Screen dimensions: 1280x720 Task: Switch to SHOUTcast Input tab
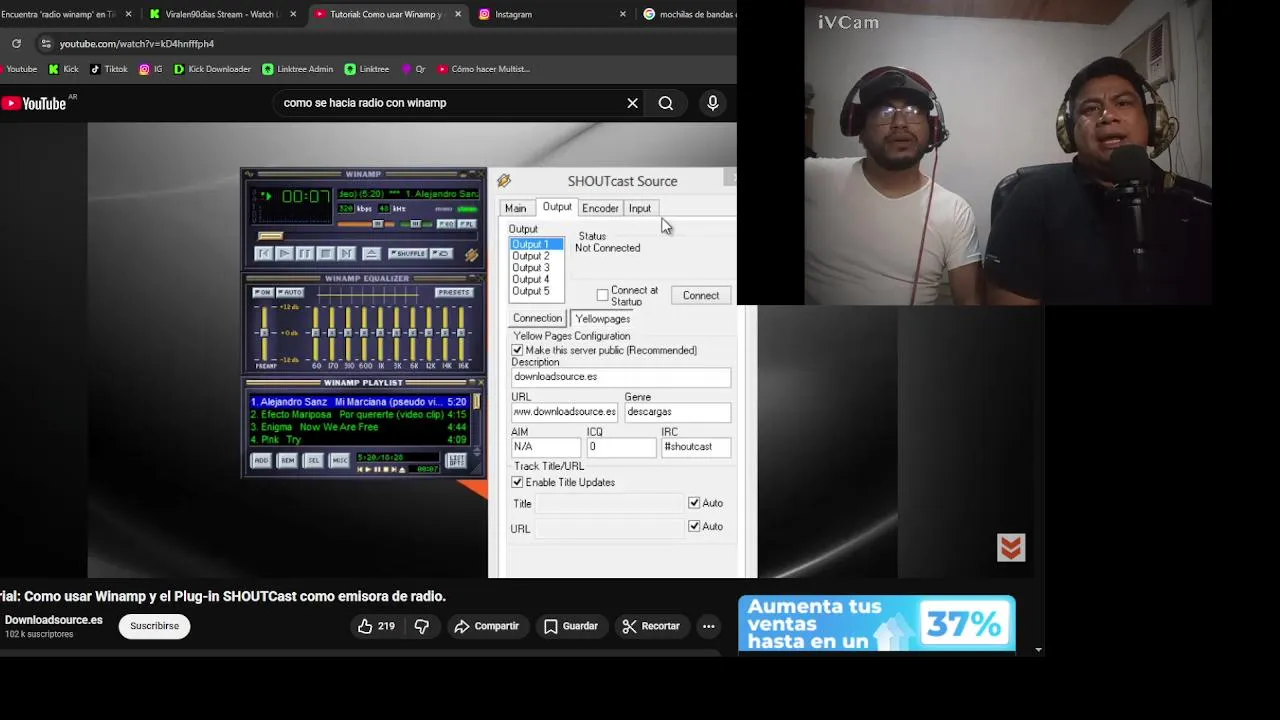coord(639,208)
